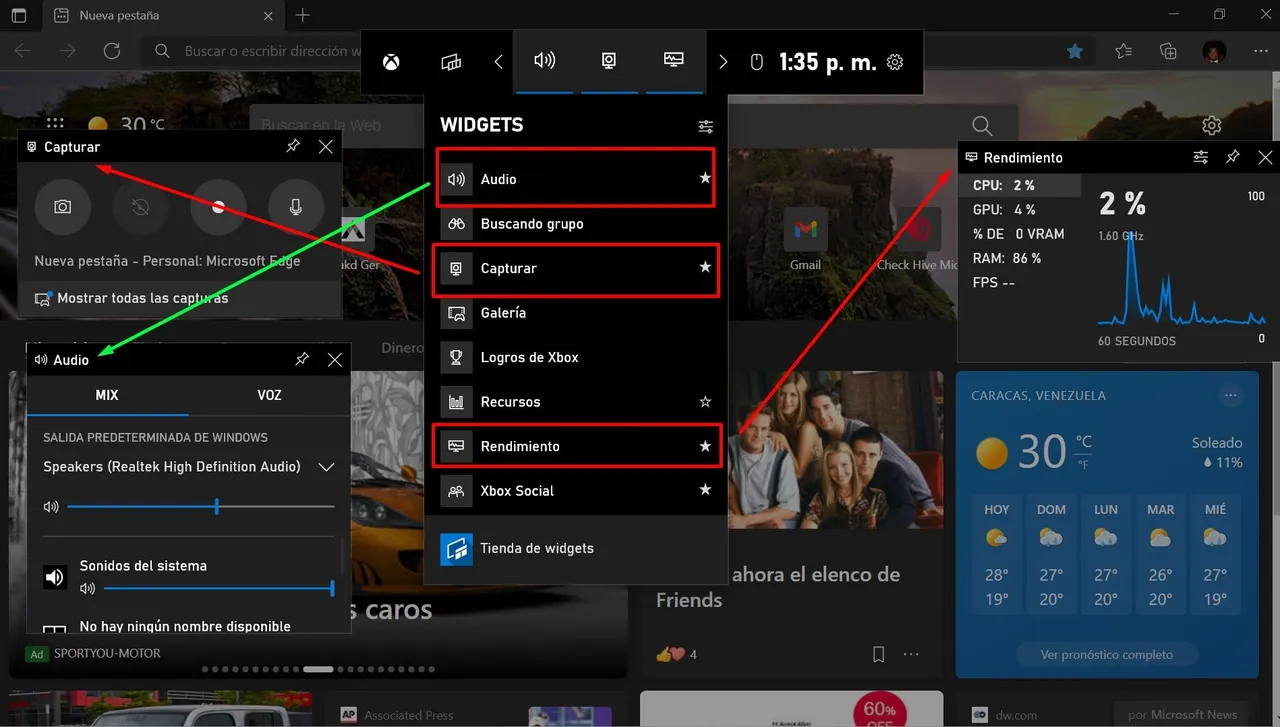Viewport: 1280px width, 727px height.
Task: Select the GPU metric in Rendimiento
Action: coord(1020,210)
